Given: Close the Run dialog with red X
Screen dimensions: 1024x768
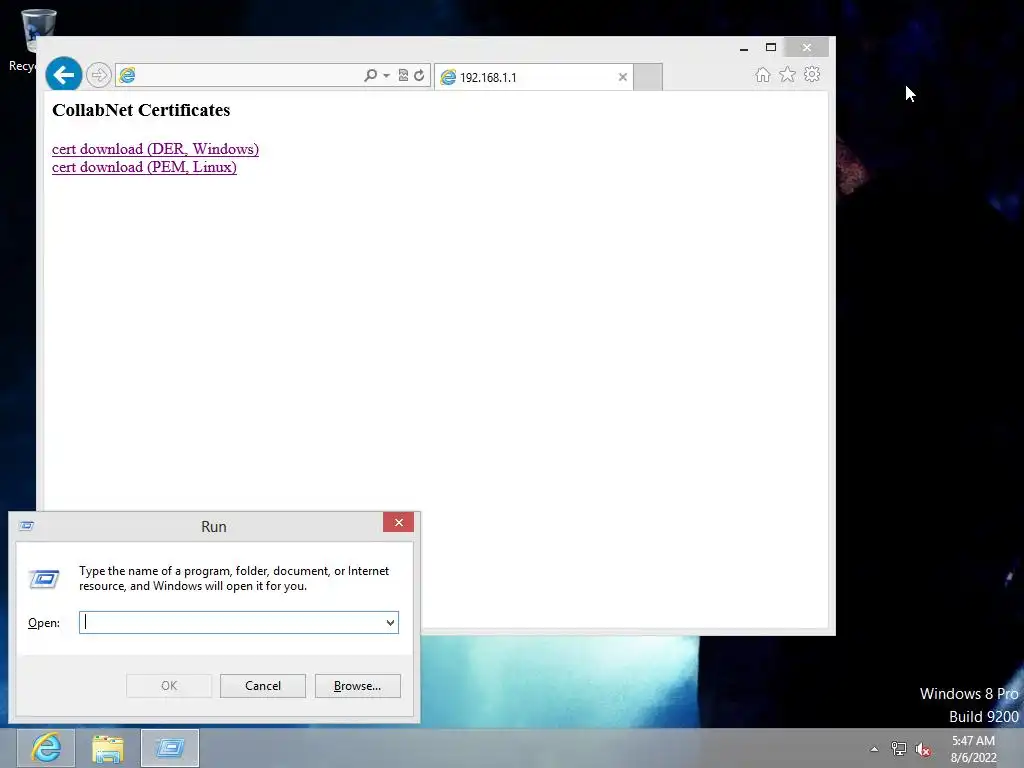Looking at the screenshot, I should [398, 522].
